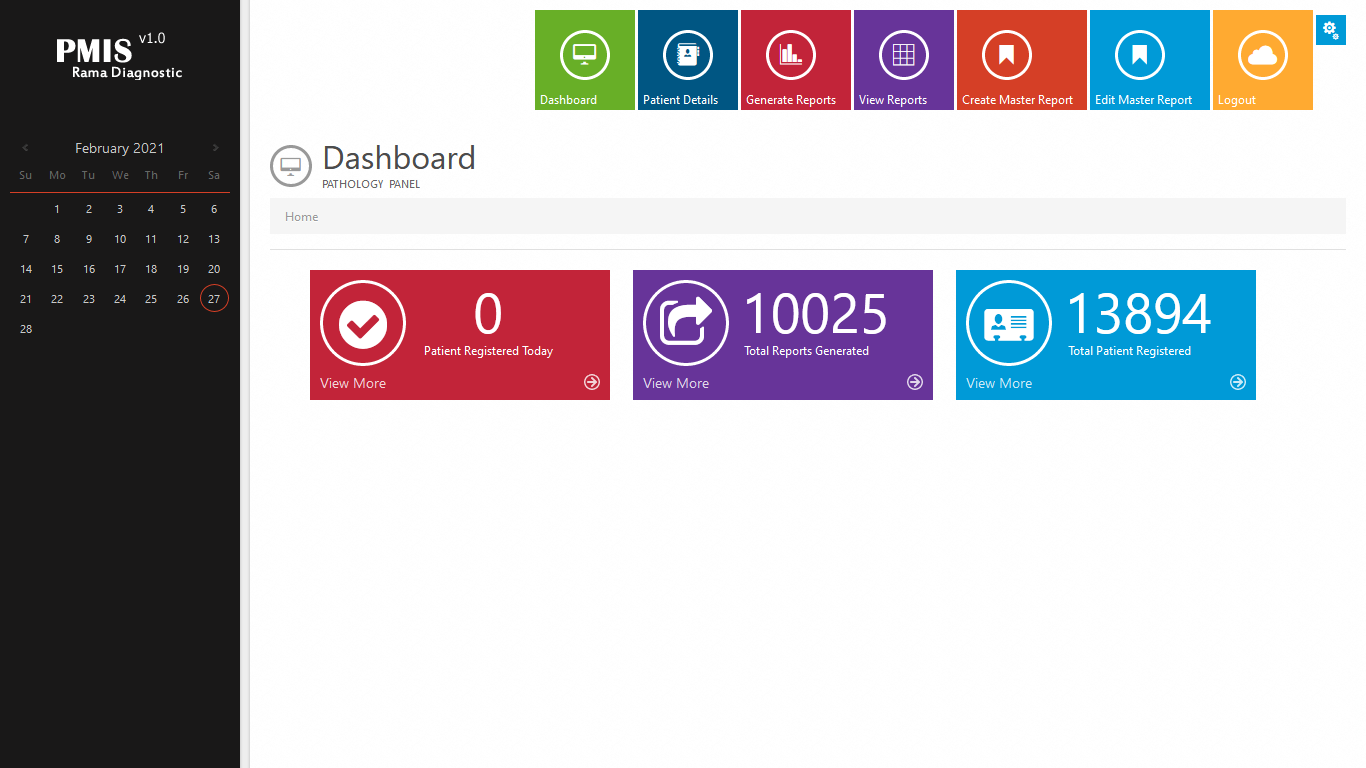Go to next month in calendar
This screenshot has width=1366, height=768.
[x=215, y=148]
